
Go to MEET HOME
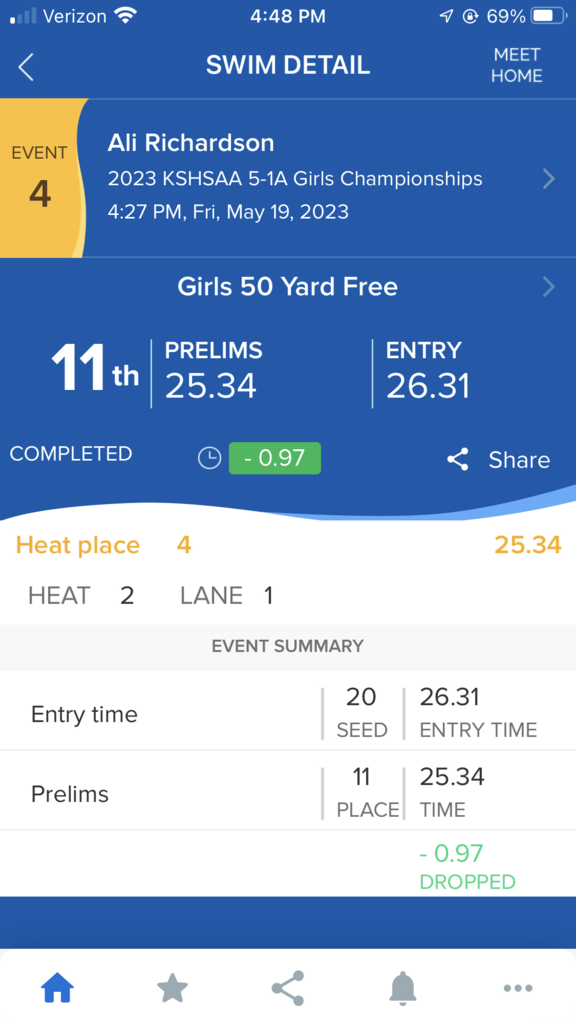pyautogui.click(x=517, y=65)
